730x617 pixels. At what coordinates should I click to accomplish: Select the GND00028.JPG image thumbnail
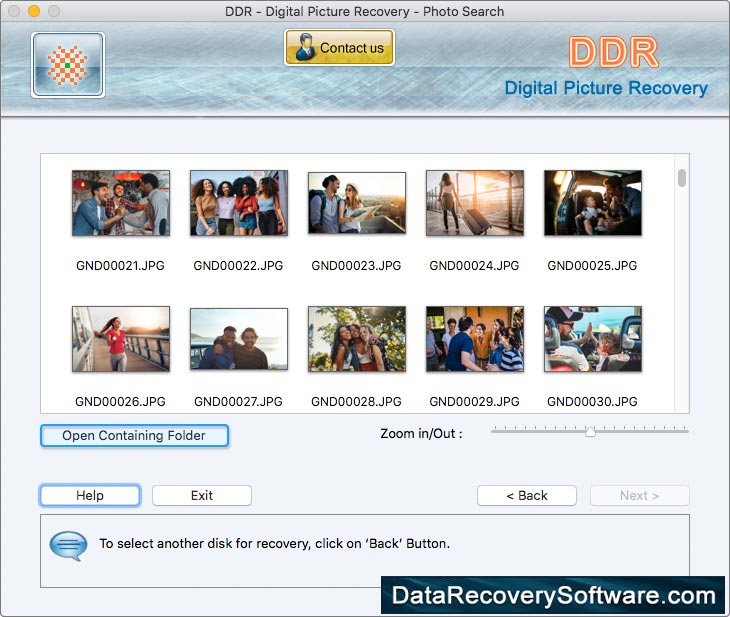[357, 339]
